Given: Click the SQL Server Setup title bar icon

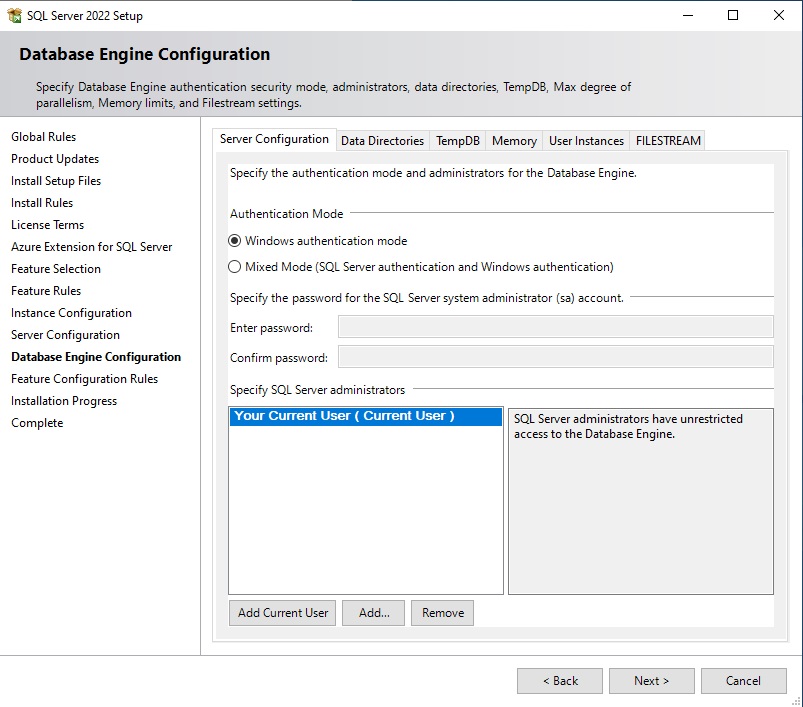Looking at the screenshot, I should click(x=14, y=15).
